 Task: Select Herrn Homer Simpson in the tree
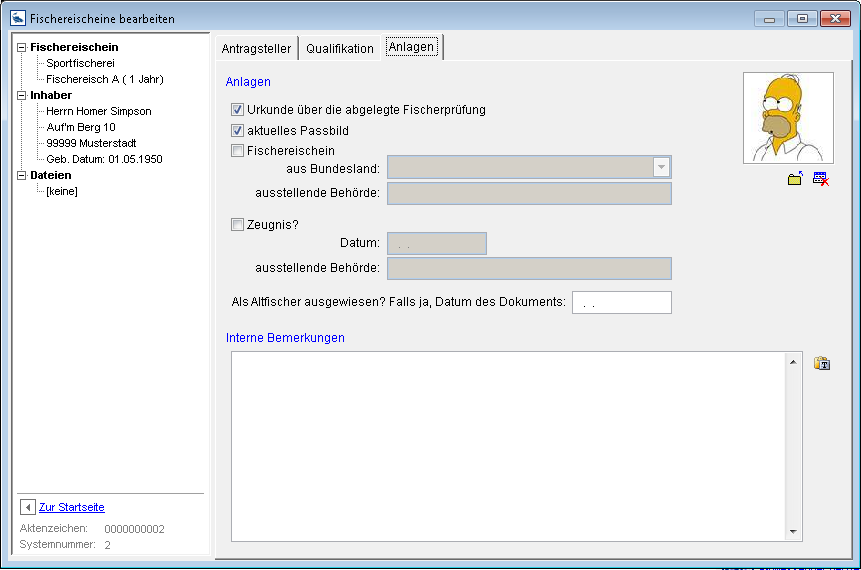[99, 111]
